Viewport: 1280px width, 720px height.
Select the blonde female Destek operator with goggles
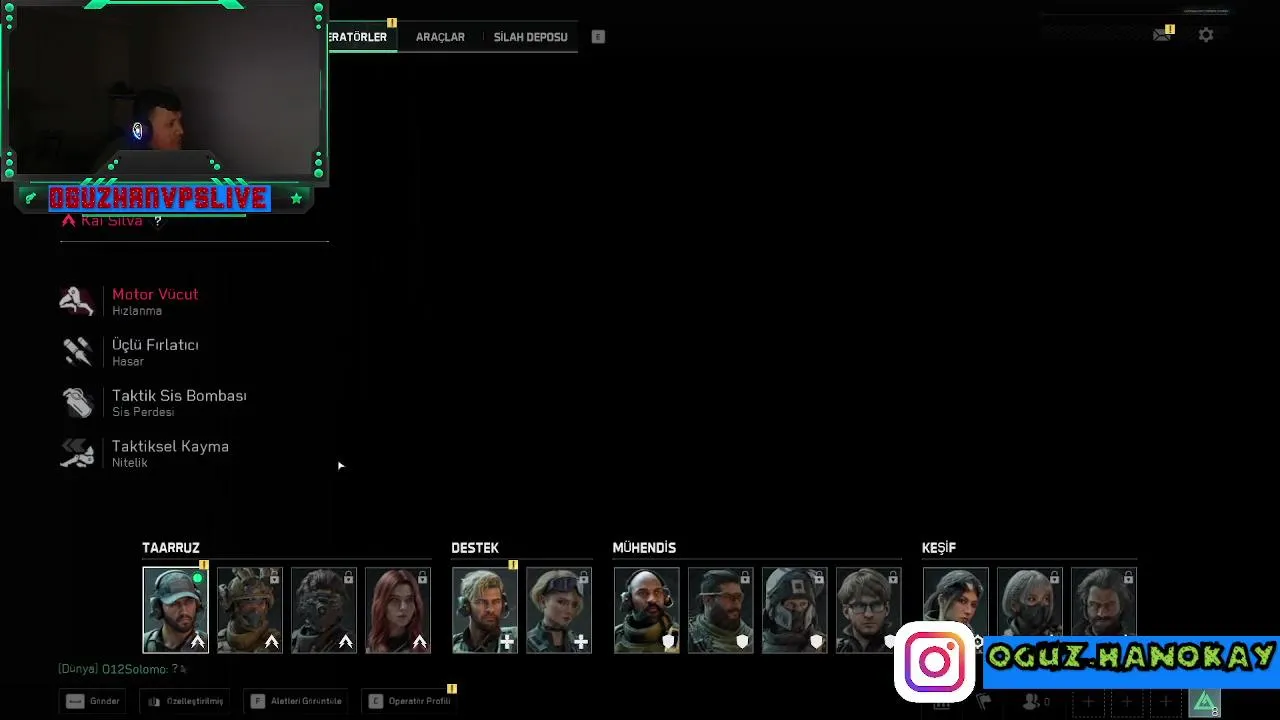coord(559,610)
